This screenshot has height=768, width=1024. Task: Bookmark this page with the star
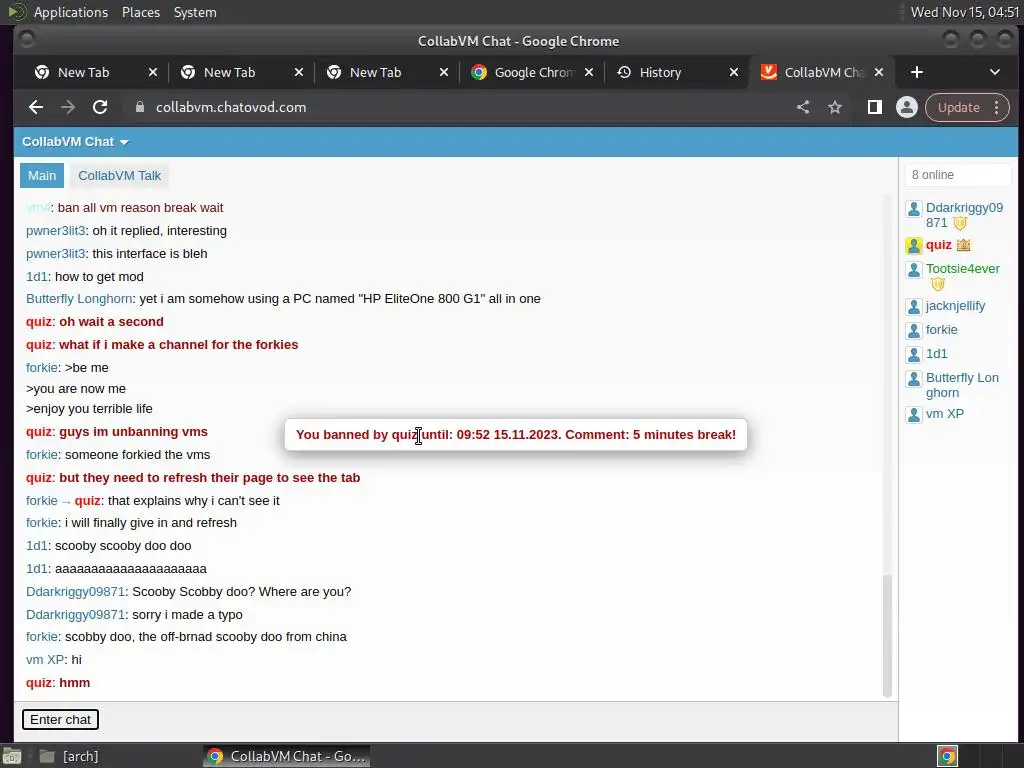(x=835, y=107)
